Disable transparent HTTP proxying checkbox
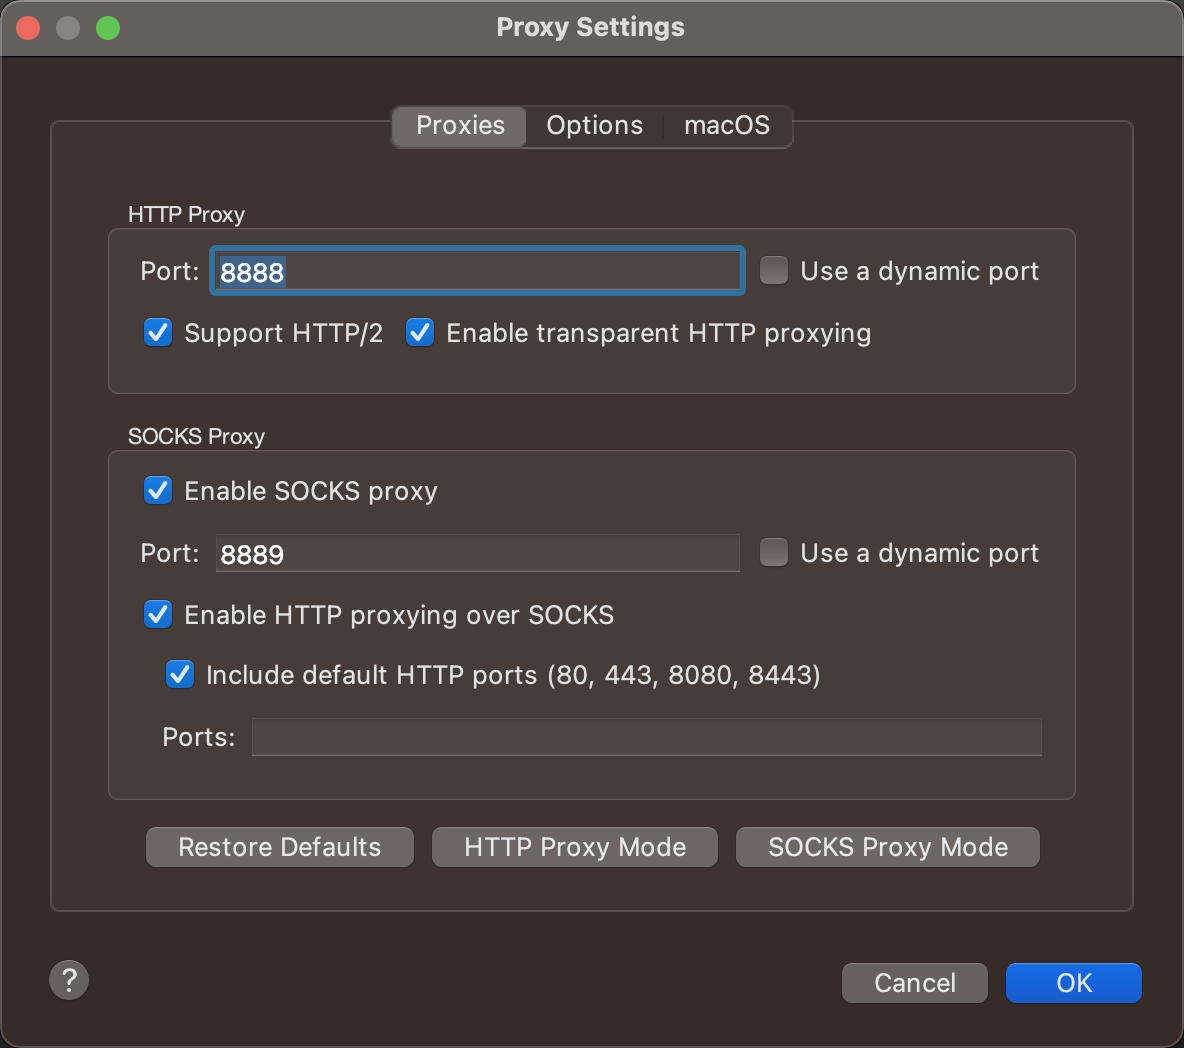 pyautogui.click(x=420, y=332)
